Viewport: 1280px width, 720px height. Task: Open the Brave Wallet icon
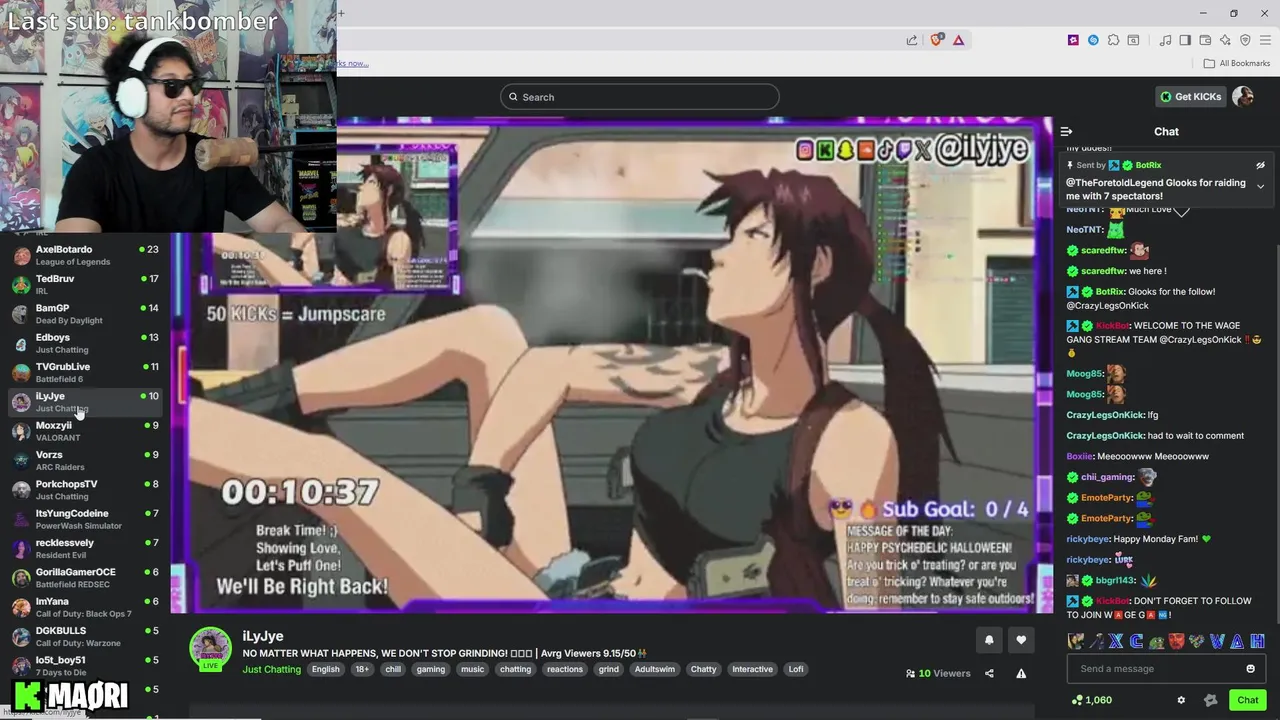click(x=1205, y=40)
